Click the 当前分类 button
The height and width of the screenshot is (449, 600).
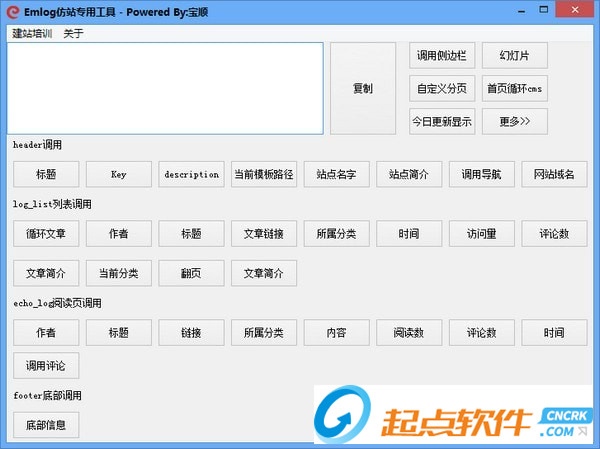[x=119, y=273]
